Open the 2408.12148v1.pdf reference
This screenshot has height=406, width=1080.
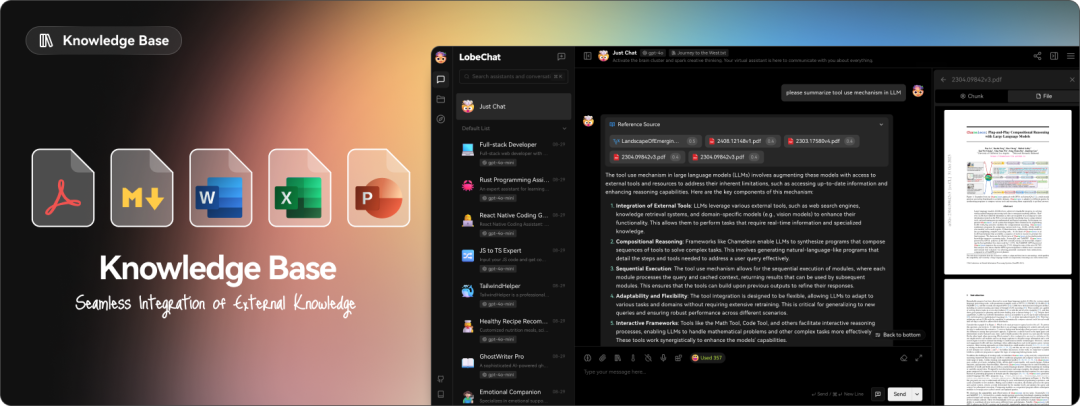742,141
